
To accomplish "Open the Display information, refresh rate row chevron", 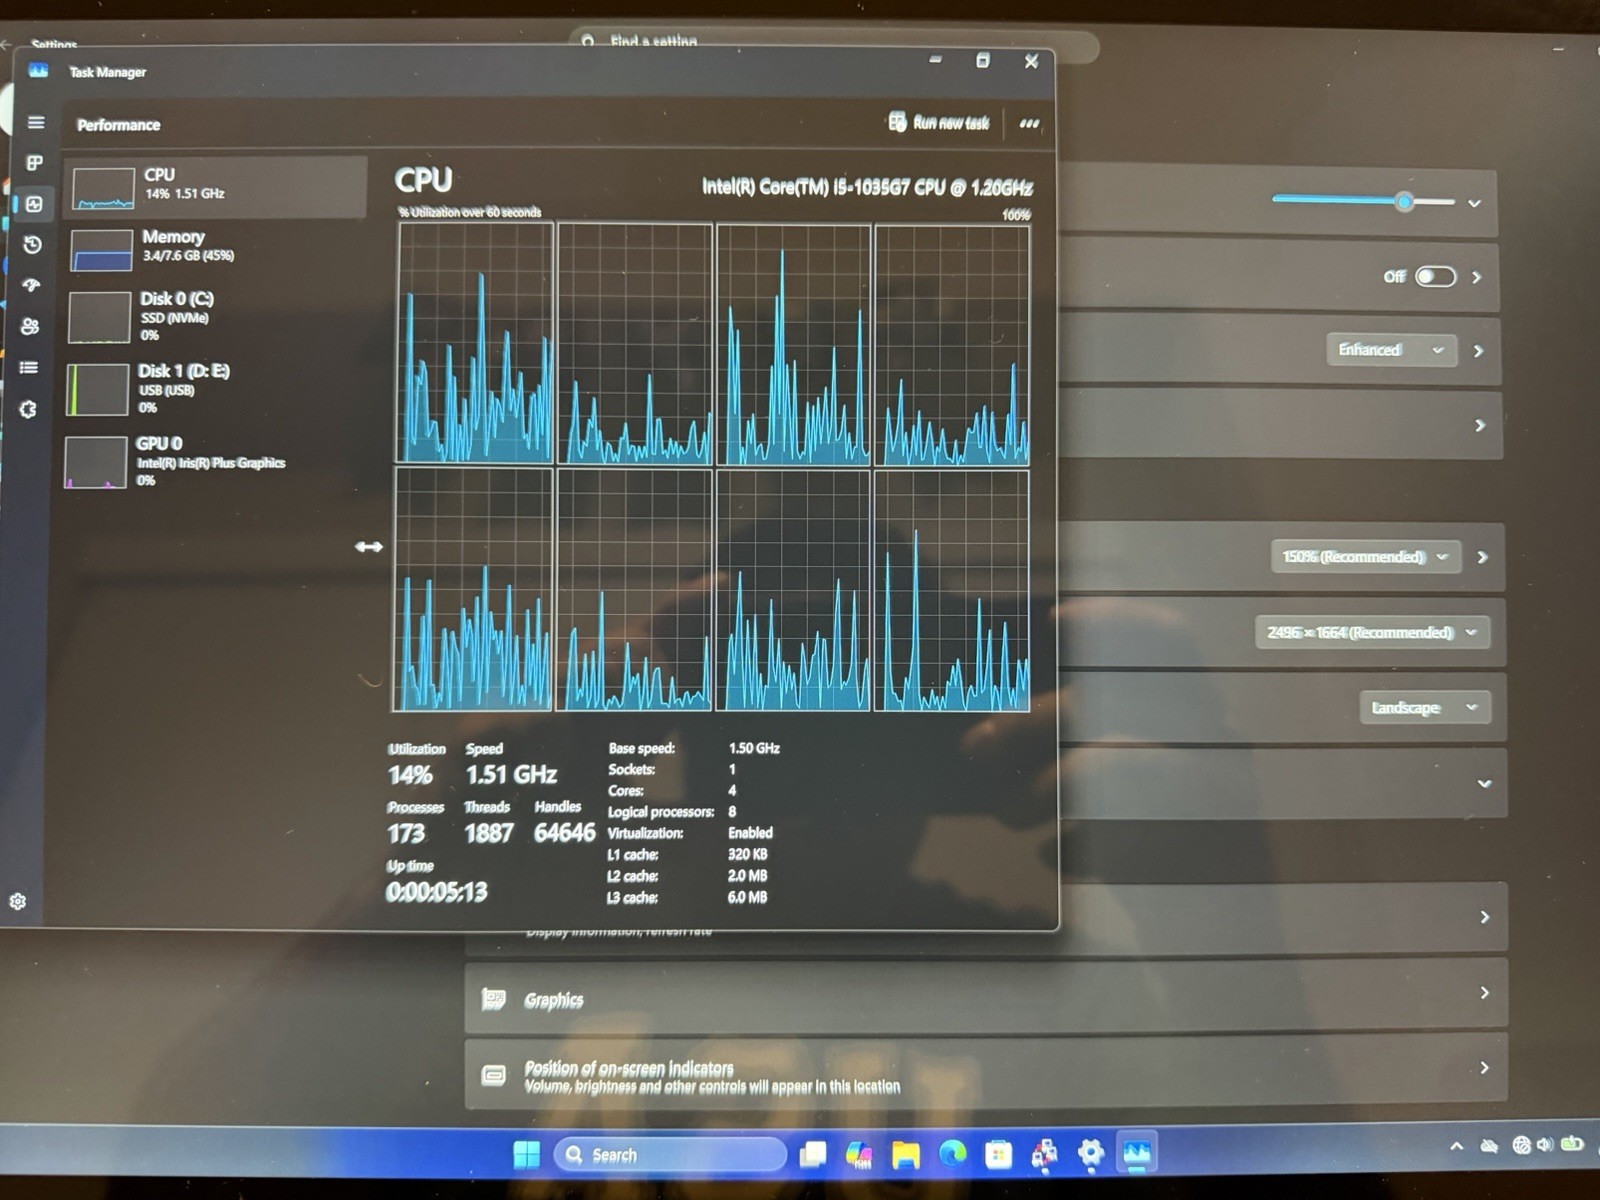I will pyautogui.click(x=1485, y=917).
